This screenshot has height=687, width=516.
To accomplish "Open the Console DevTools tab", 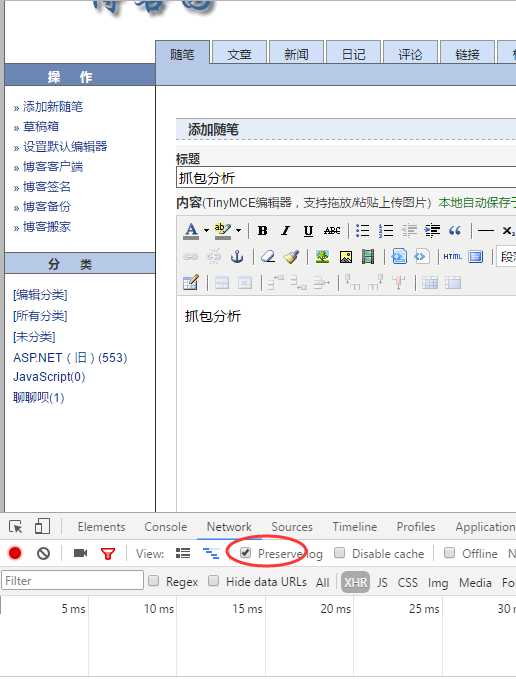I will (x=166, y=527).
